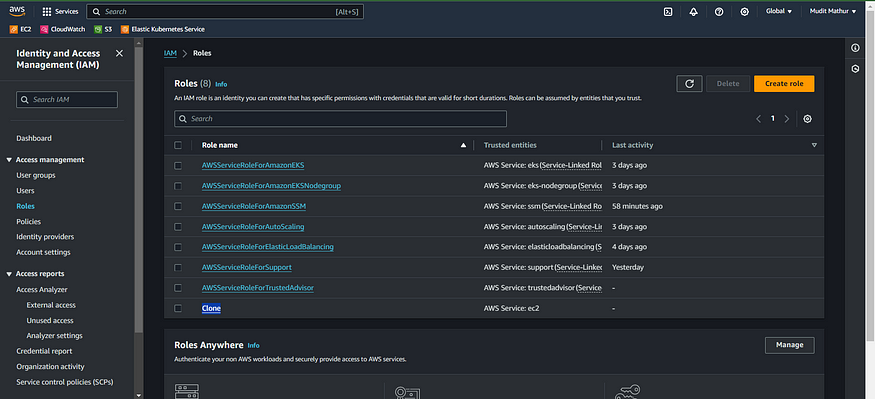Open the info panel icon on right edge

[x=855, y=48]
